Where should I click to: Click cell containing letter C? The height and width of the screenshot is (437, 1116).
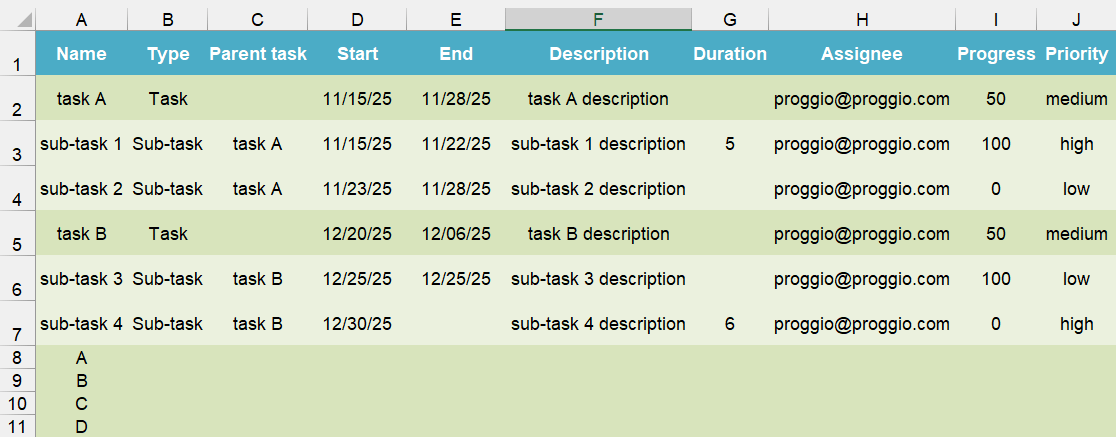click(81, 404)
